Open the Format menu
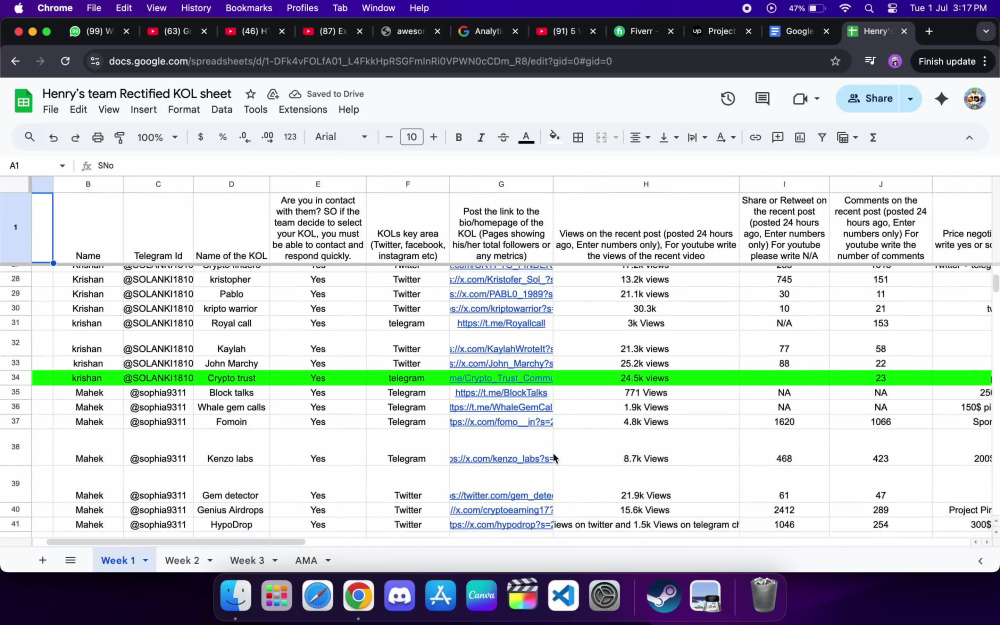 [184, 110]
